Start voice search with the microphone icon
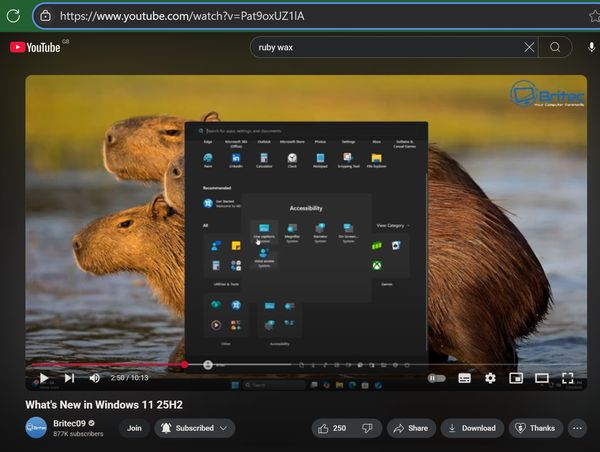Viewport: 600px width, 452px height. click(591, 47)
